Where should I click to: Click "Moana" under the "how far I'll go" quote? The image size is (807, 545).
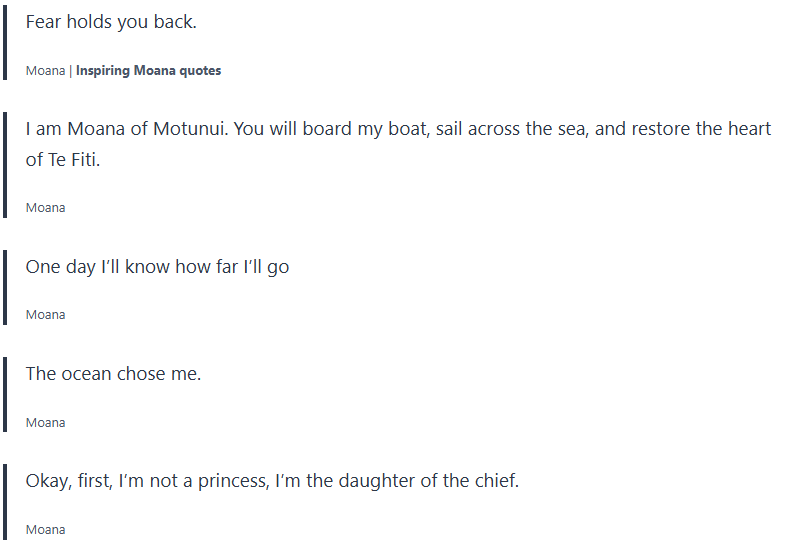pyautogui.click(x=45, y=315)
